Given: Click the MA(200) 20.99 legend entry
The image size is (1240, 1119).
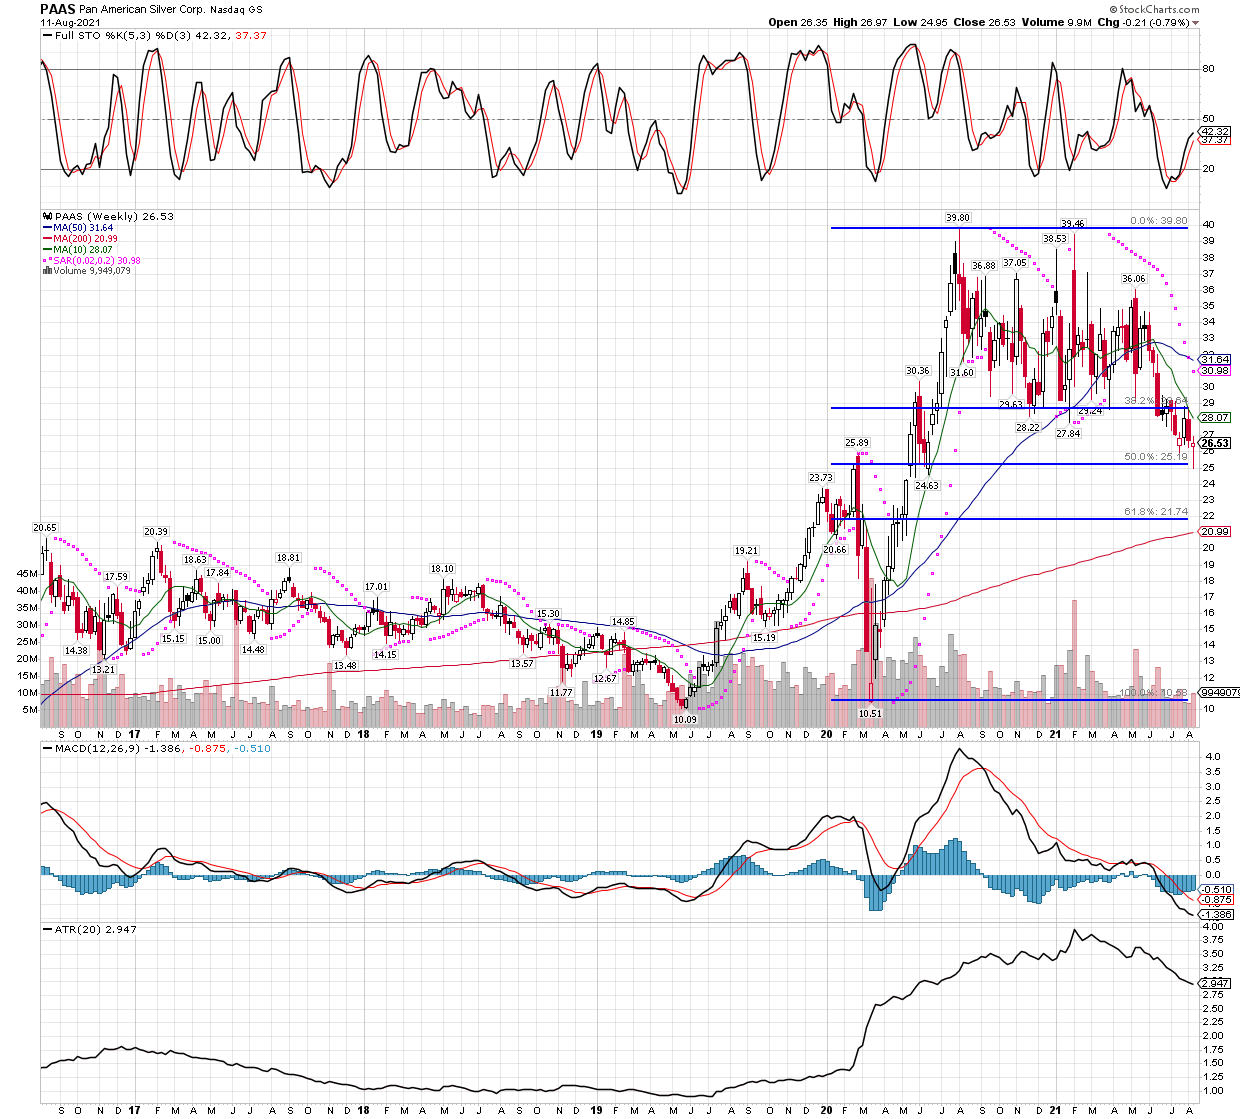Looking at the screenshot, I should 87,239.
